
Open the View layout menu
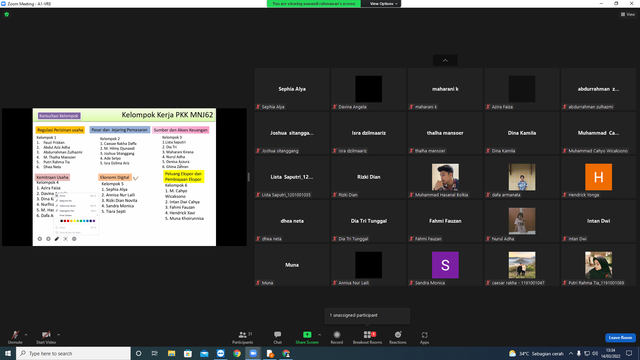pyautogui.click(x=628, y=14)
